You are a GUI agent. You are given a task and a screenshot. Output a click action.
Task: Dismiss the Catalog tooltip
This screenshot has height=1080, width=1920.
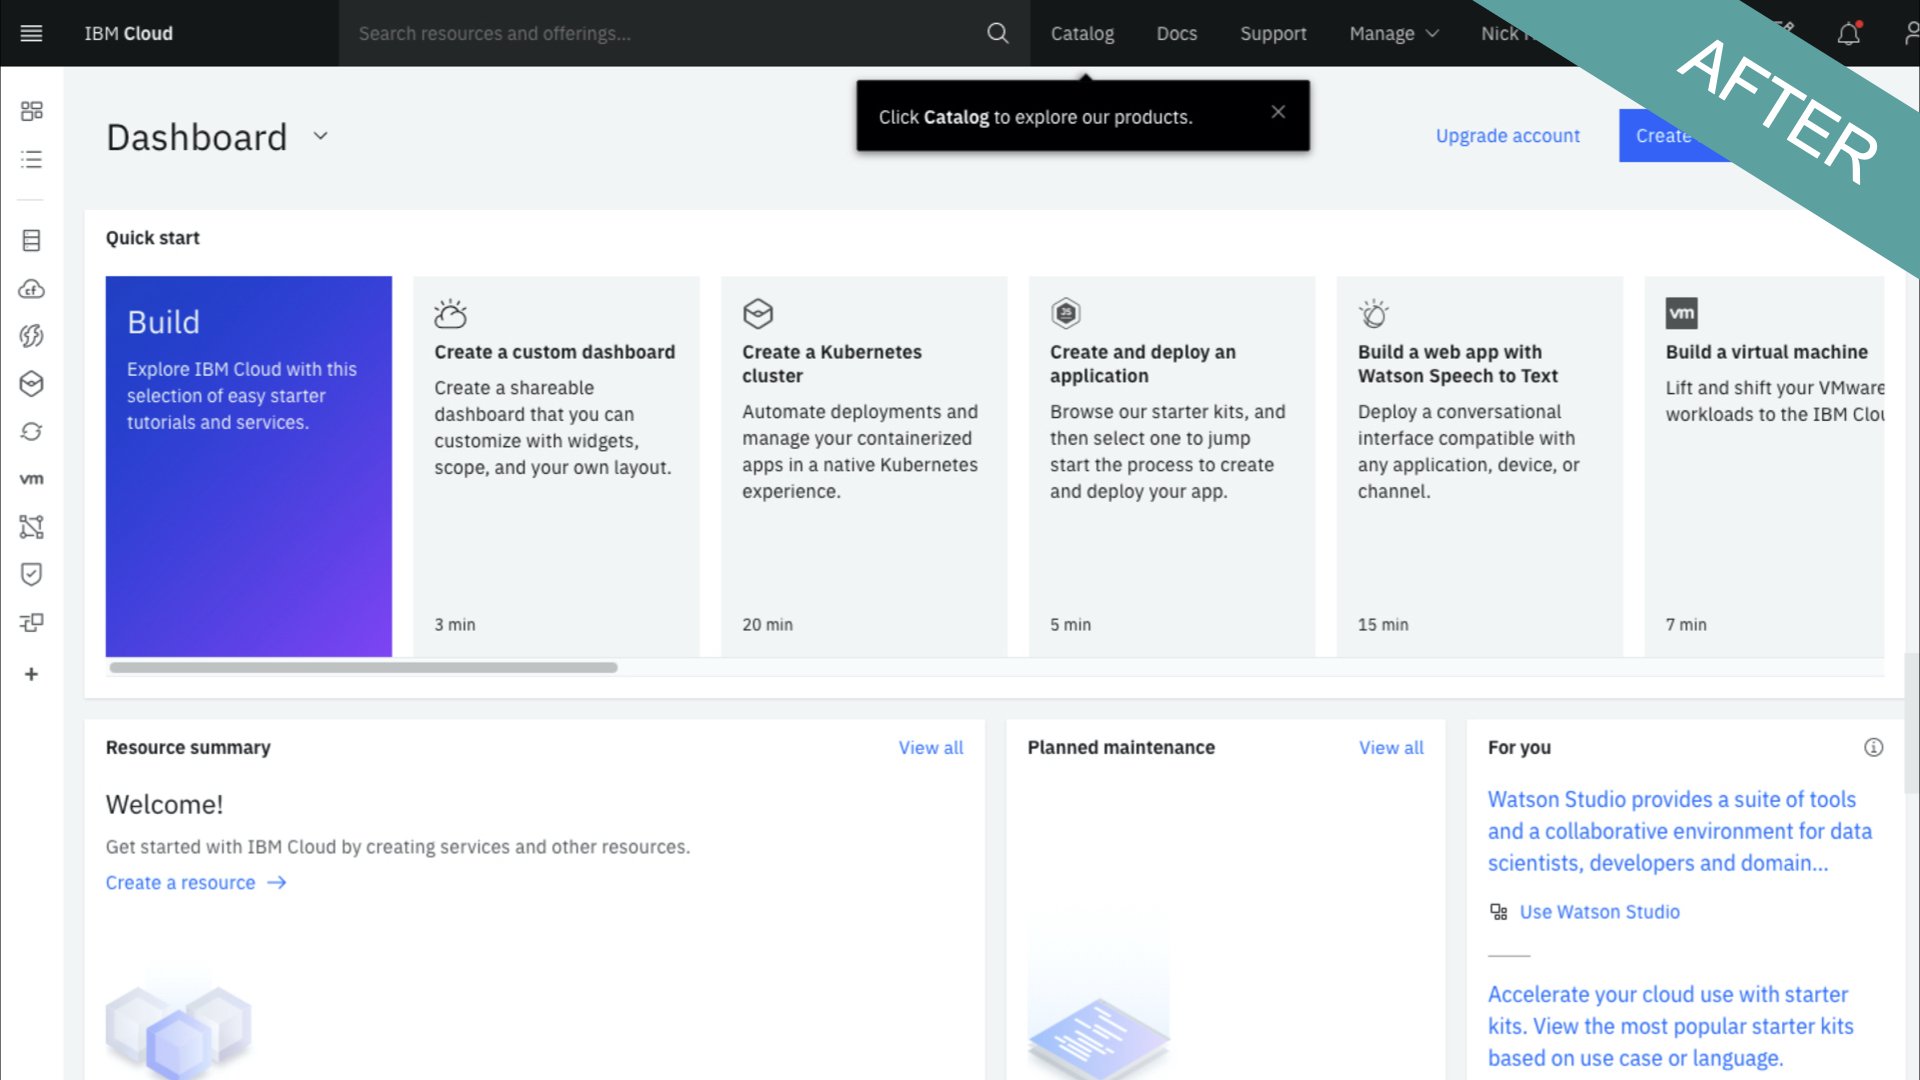[x=1278, y=112]
